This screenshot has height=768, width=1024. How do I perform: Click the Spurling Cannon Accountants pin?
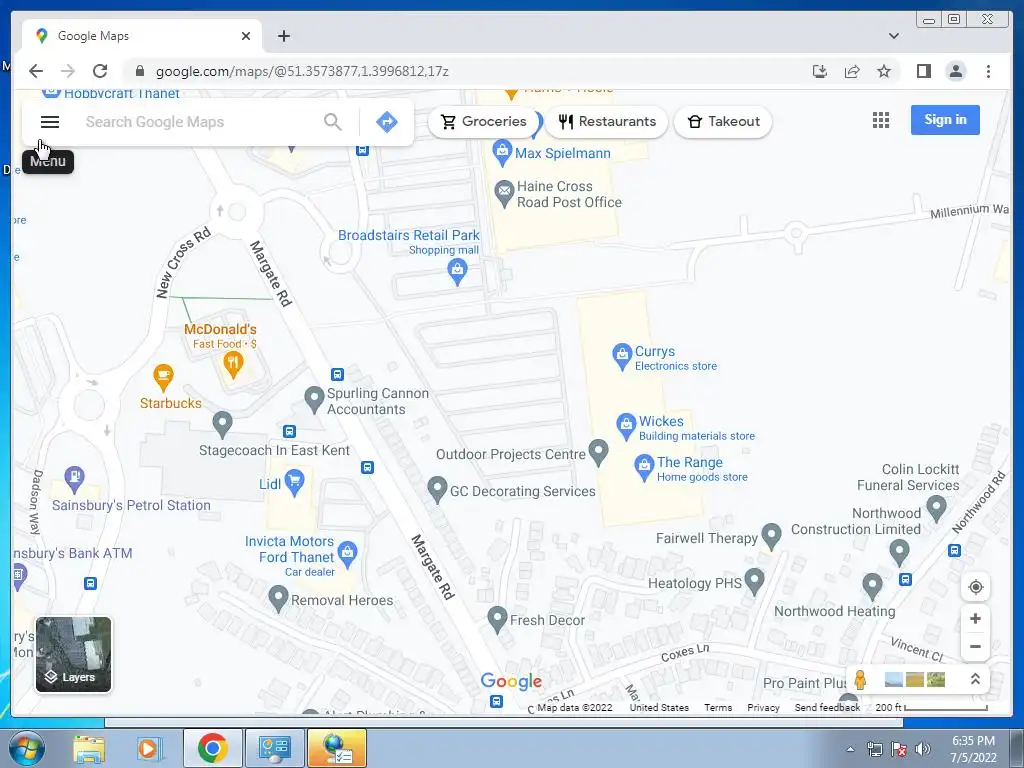tap(314, 400)
